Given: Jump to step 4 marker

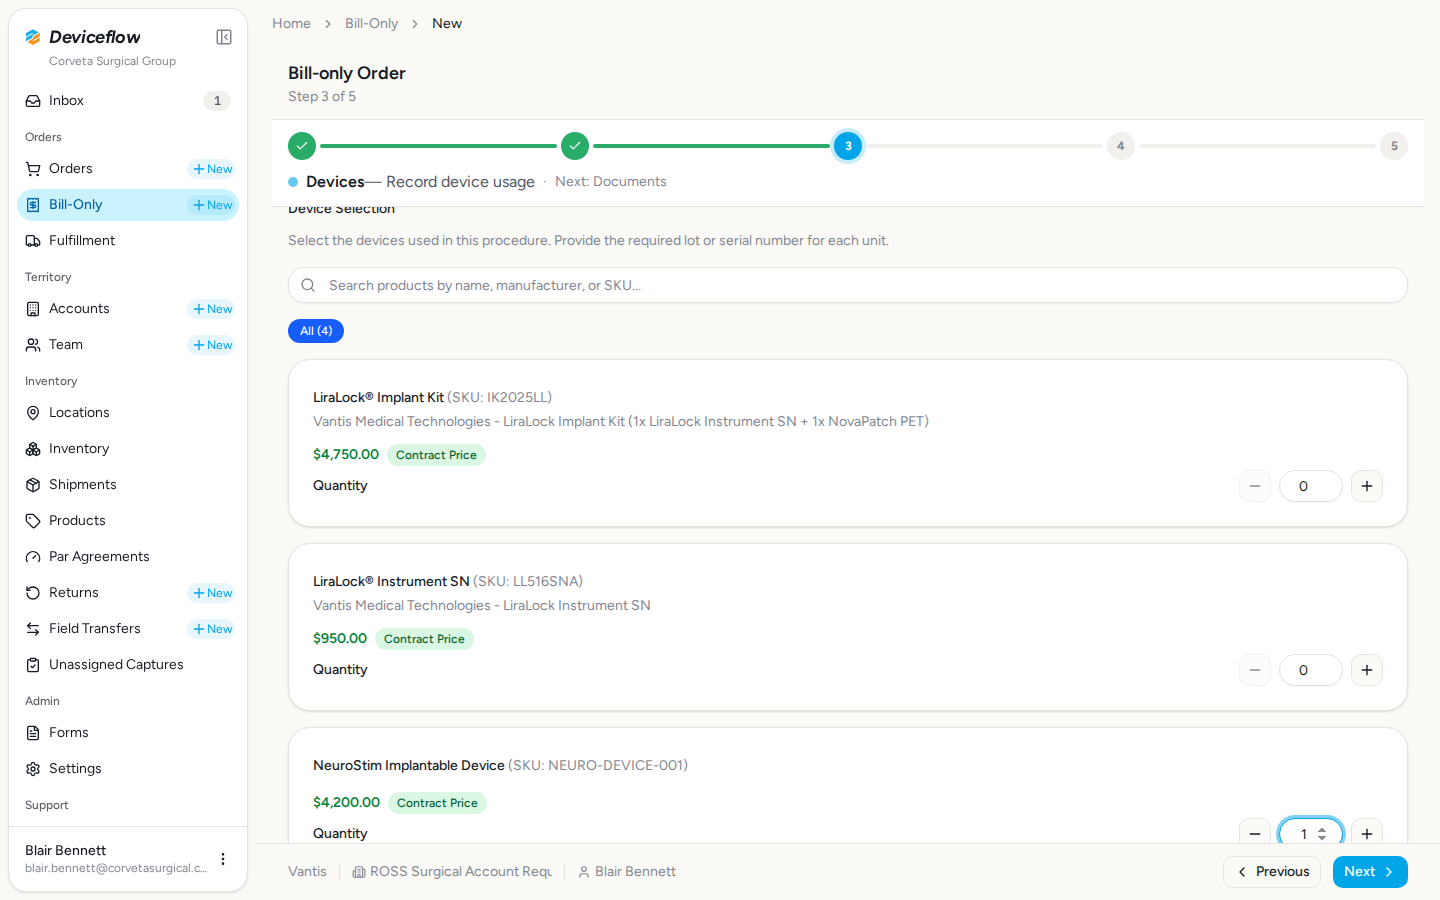Looking at the screenshot, I should pos(1121,146).
